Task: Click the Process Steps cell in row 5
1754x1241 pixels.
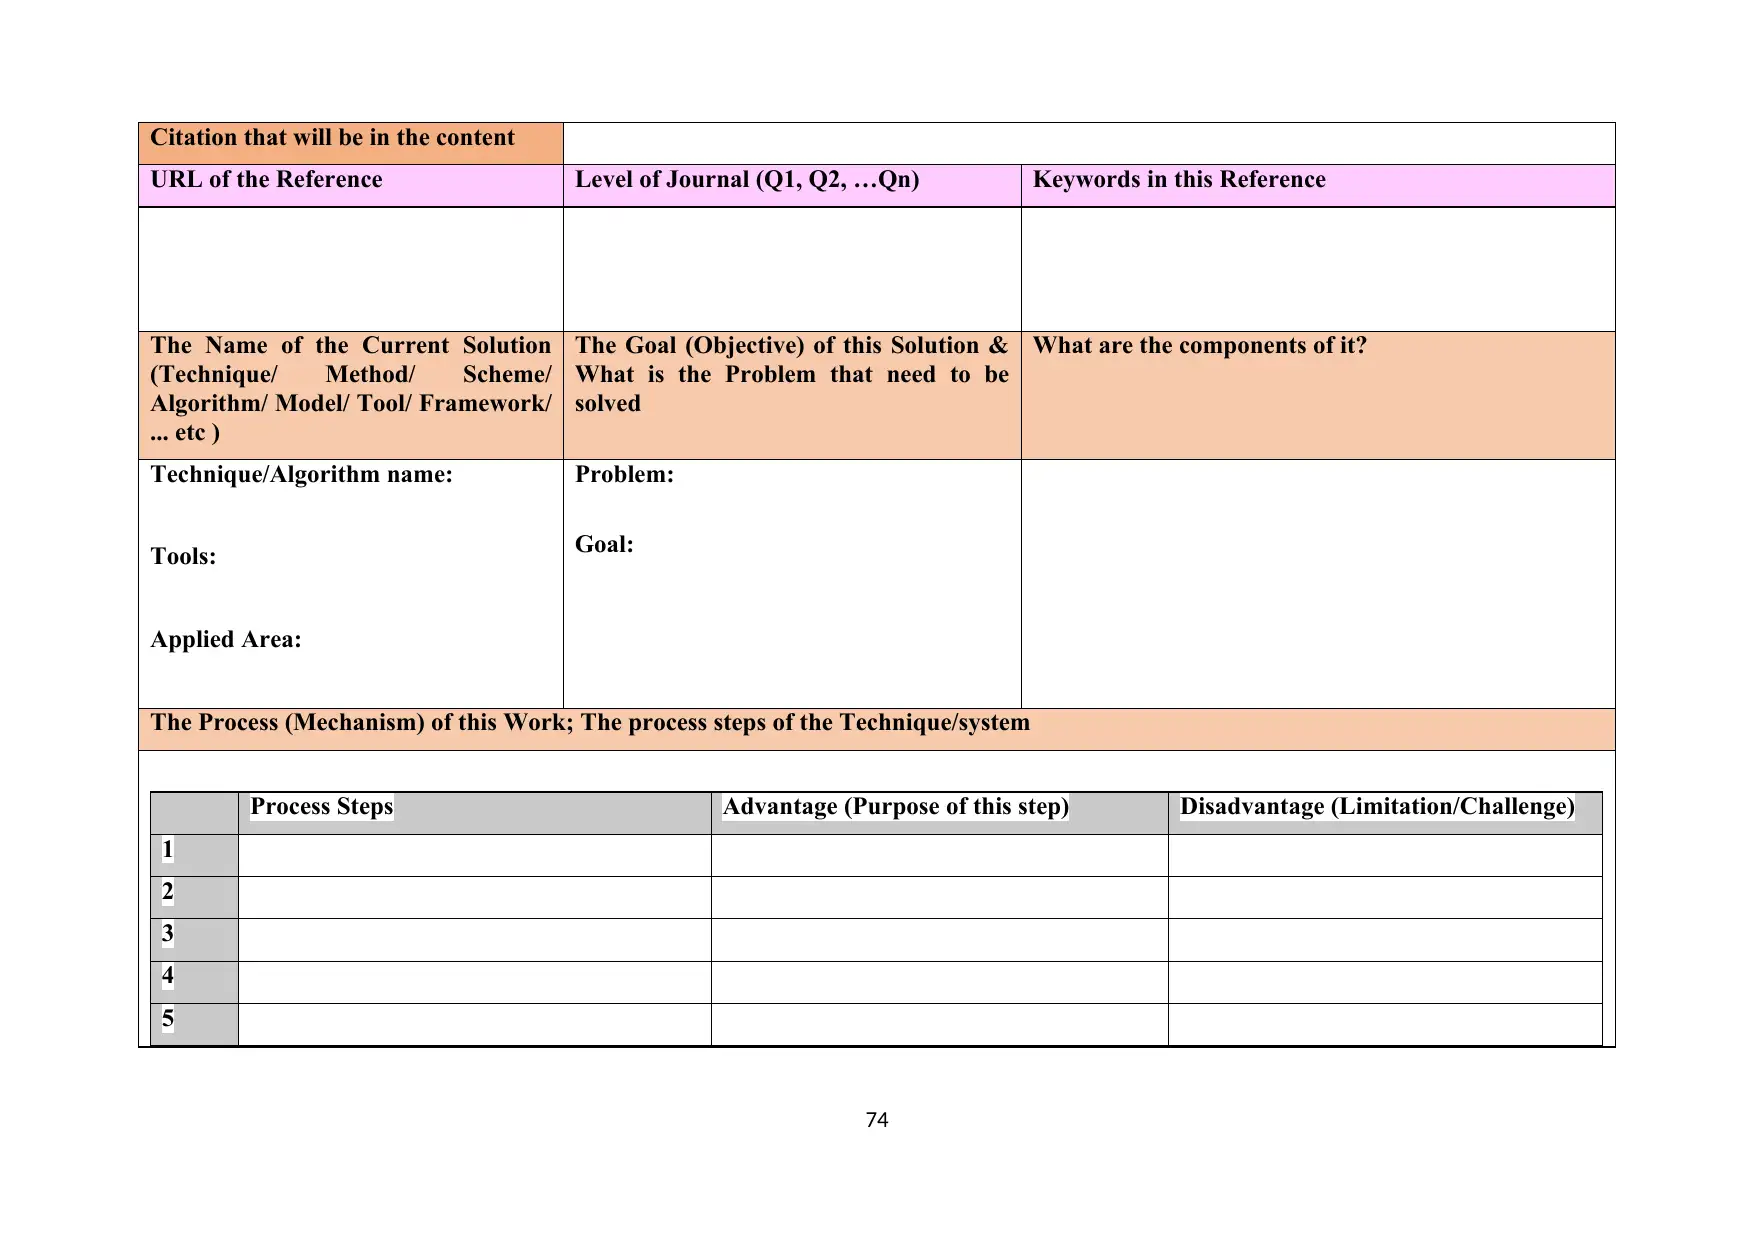Action: pyautogui.click(x=475, y=1025)
